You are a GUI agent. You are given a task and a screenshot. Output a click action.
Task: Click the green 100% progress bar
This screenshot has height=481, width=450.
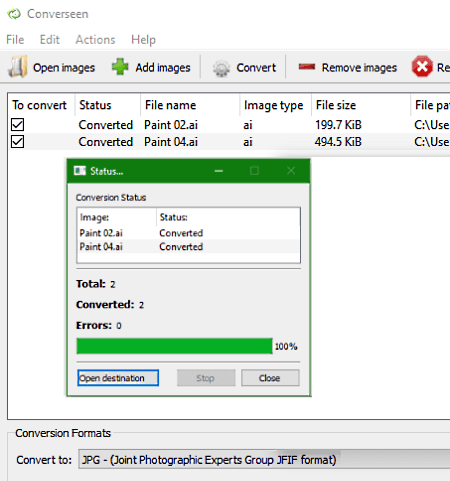pos(174,346)
